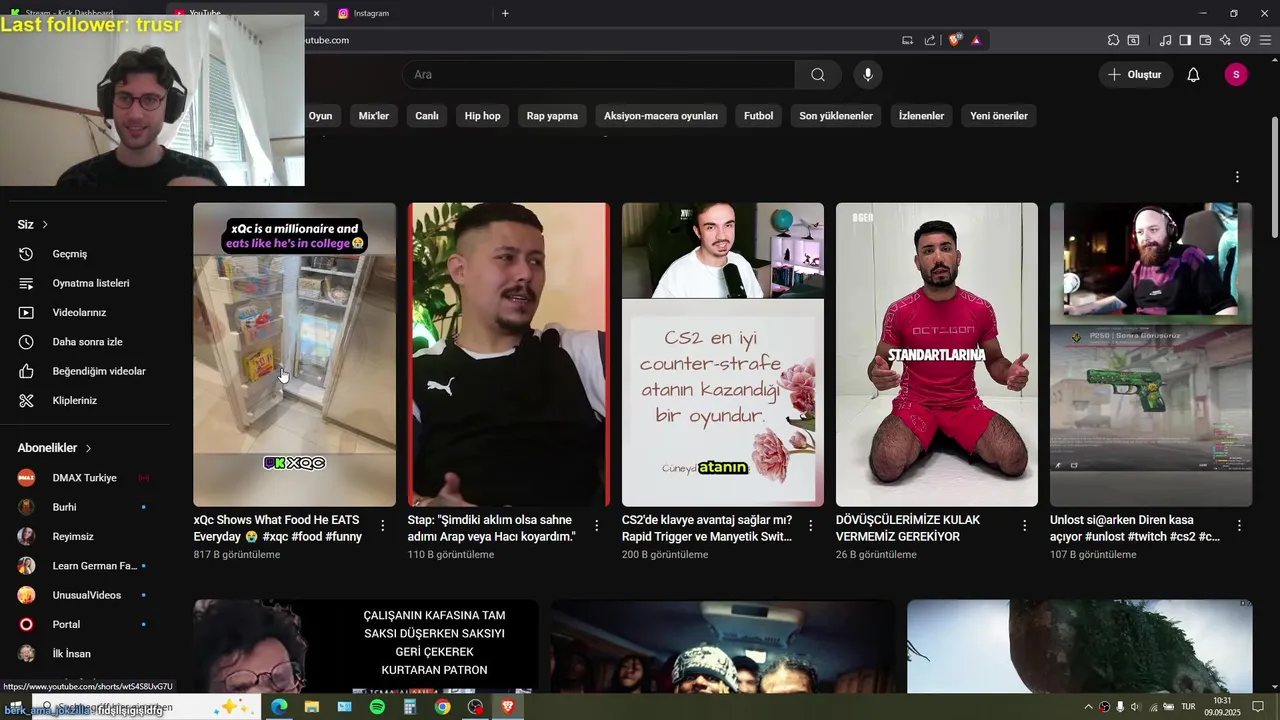Screen dimensions: 1280x720
Task: Play the CS2 counter-strafe short thumbnail
Action: (723, 354)
